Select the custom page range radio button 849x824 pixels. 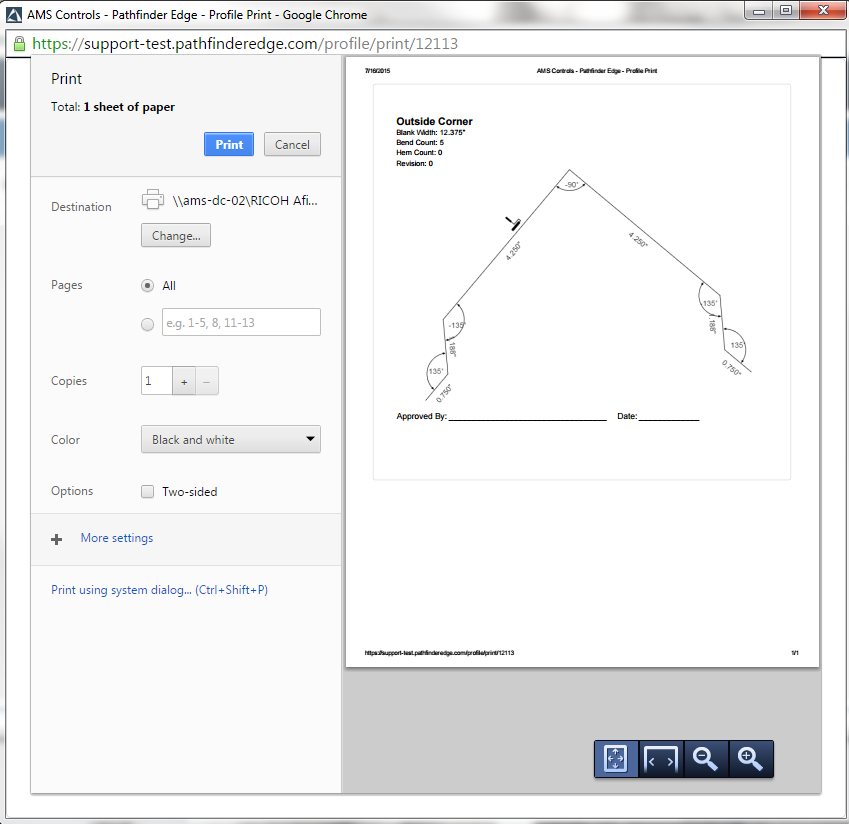147,324
